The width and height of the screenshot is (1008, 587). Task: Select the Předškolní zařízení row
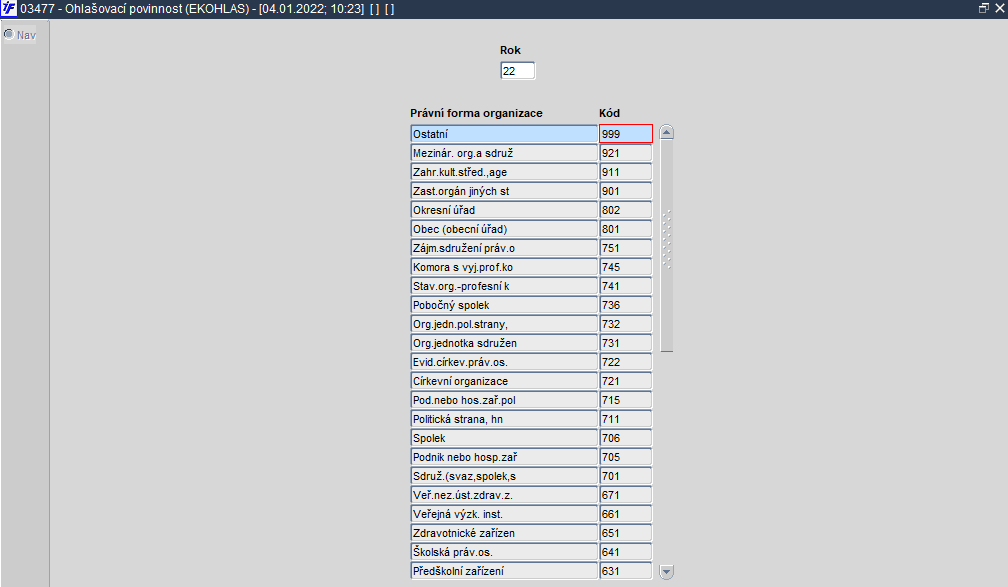pyautogui.click(x=504, y=571)
